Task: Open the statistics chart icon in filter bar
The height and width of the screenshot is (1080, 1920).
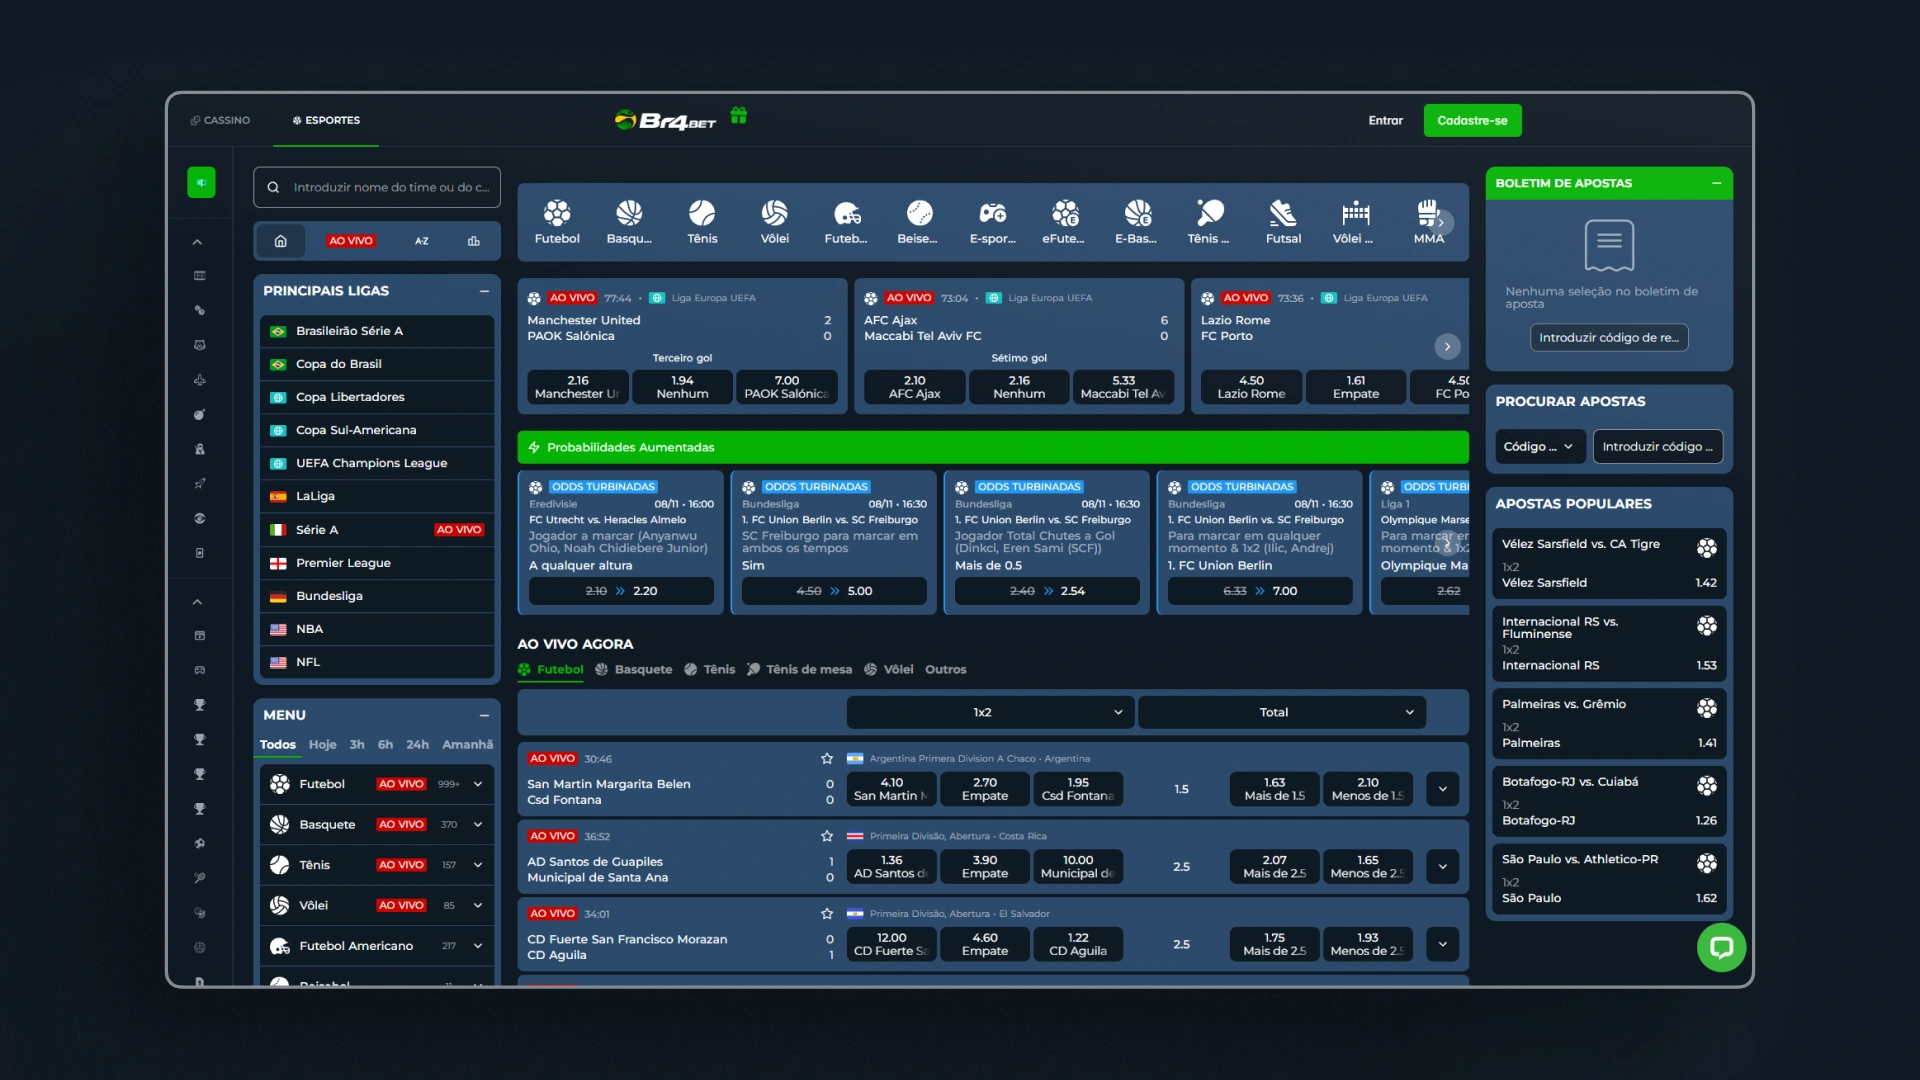Action: click(474, 241)
